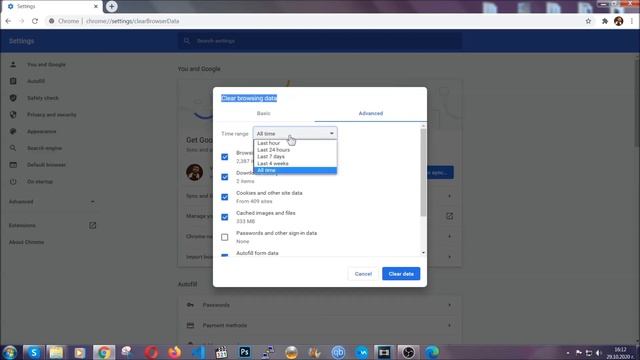
Task: Uncheck Cached images and files
Action: [224, 217]
